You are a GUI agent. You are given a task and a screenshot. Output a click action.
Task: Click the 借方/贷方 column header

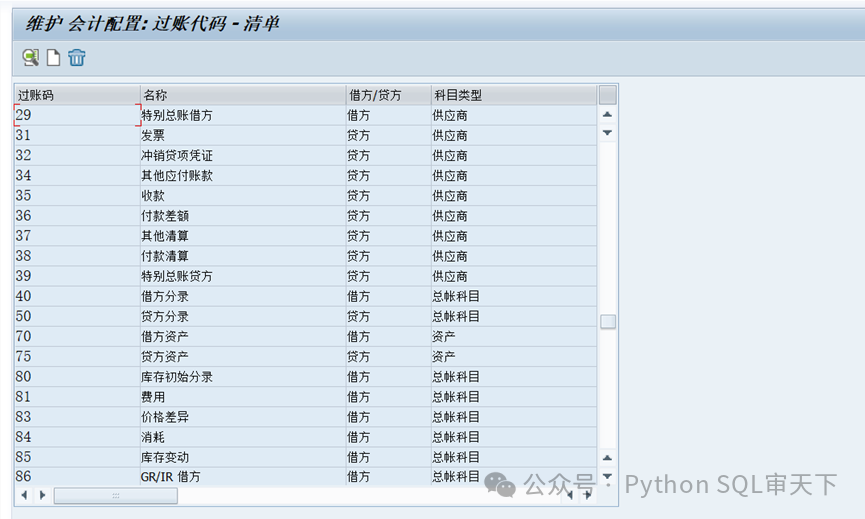click(387, 95)
